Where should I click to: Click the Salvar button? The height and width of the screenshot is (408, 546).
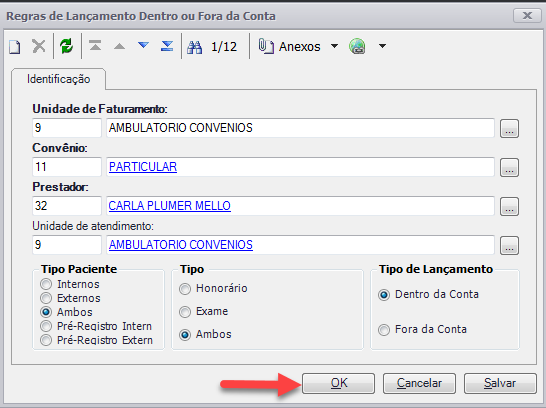point(500,383)
